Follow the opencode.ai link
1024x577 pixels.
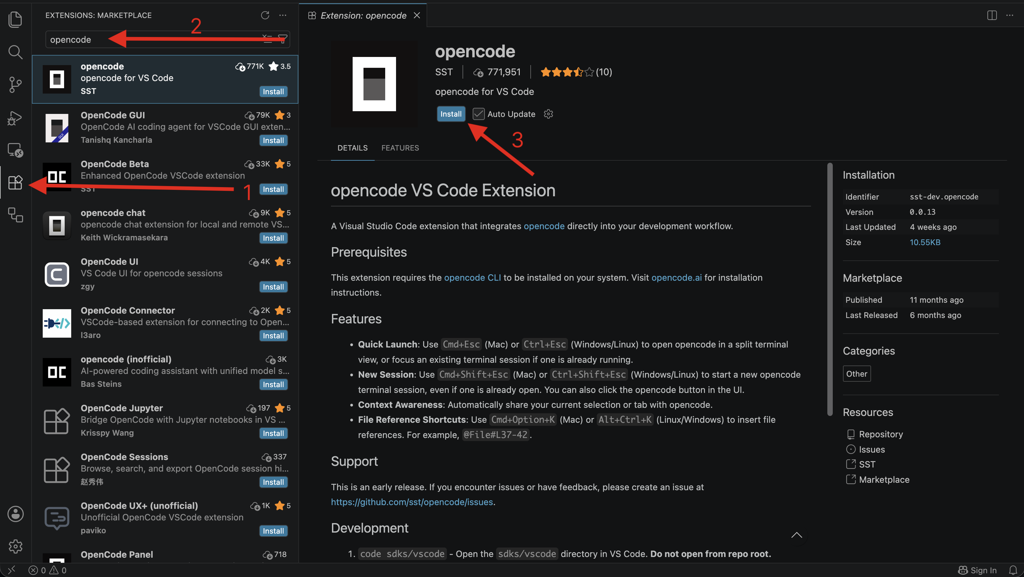677,277
